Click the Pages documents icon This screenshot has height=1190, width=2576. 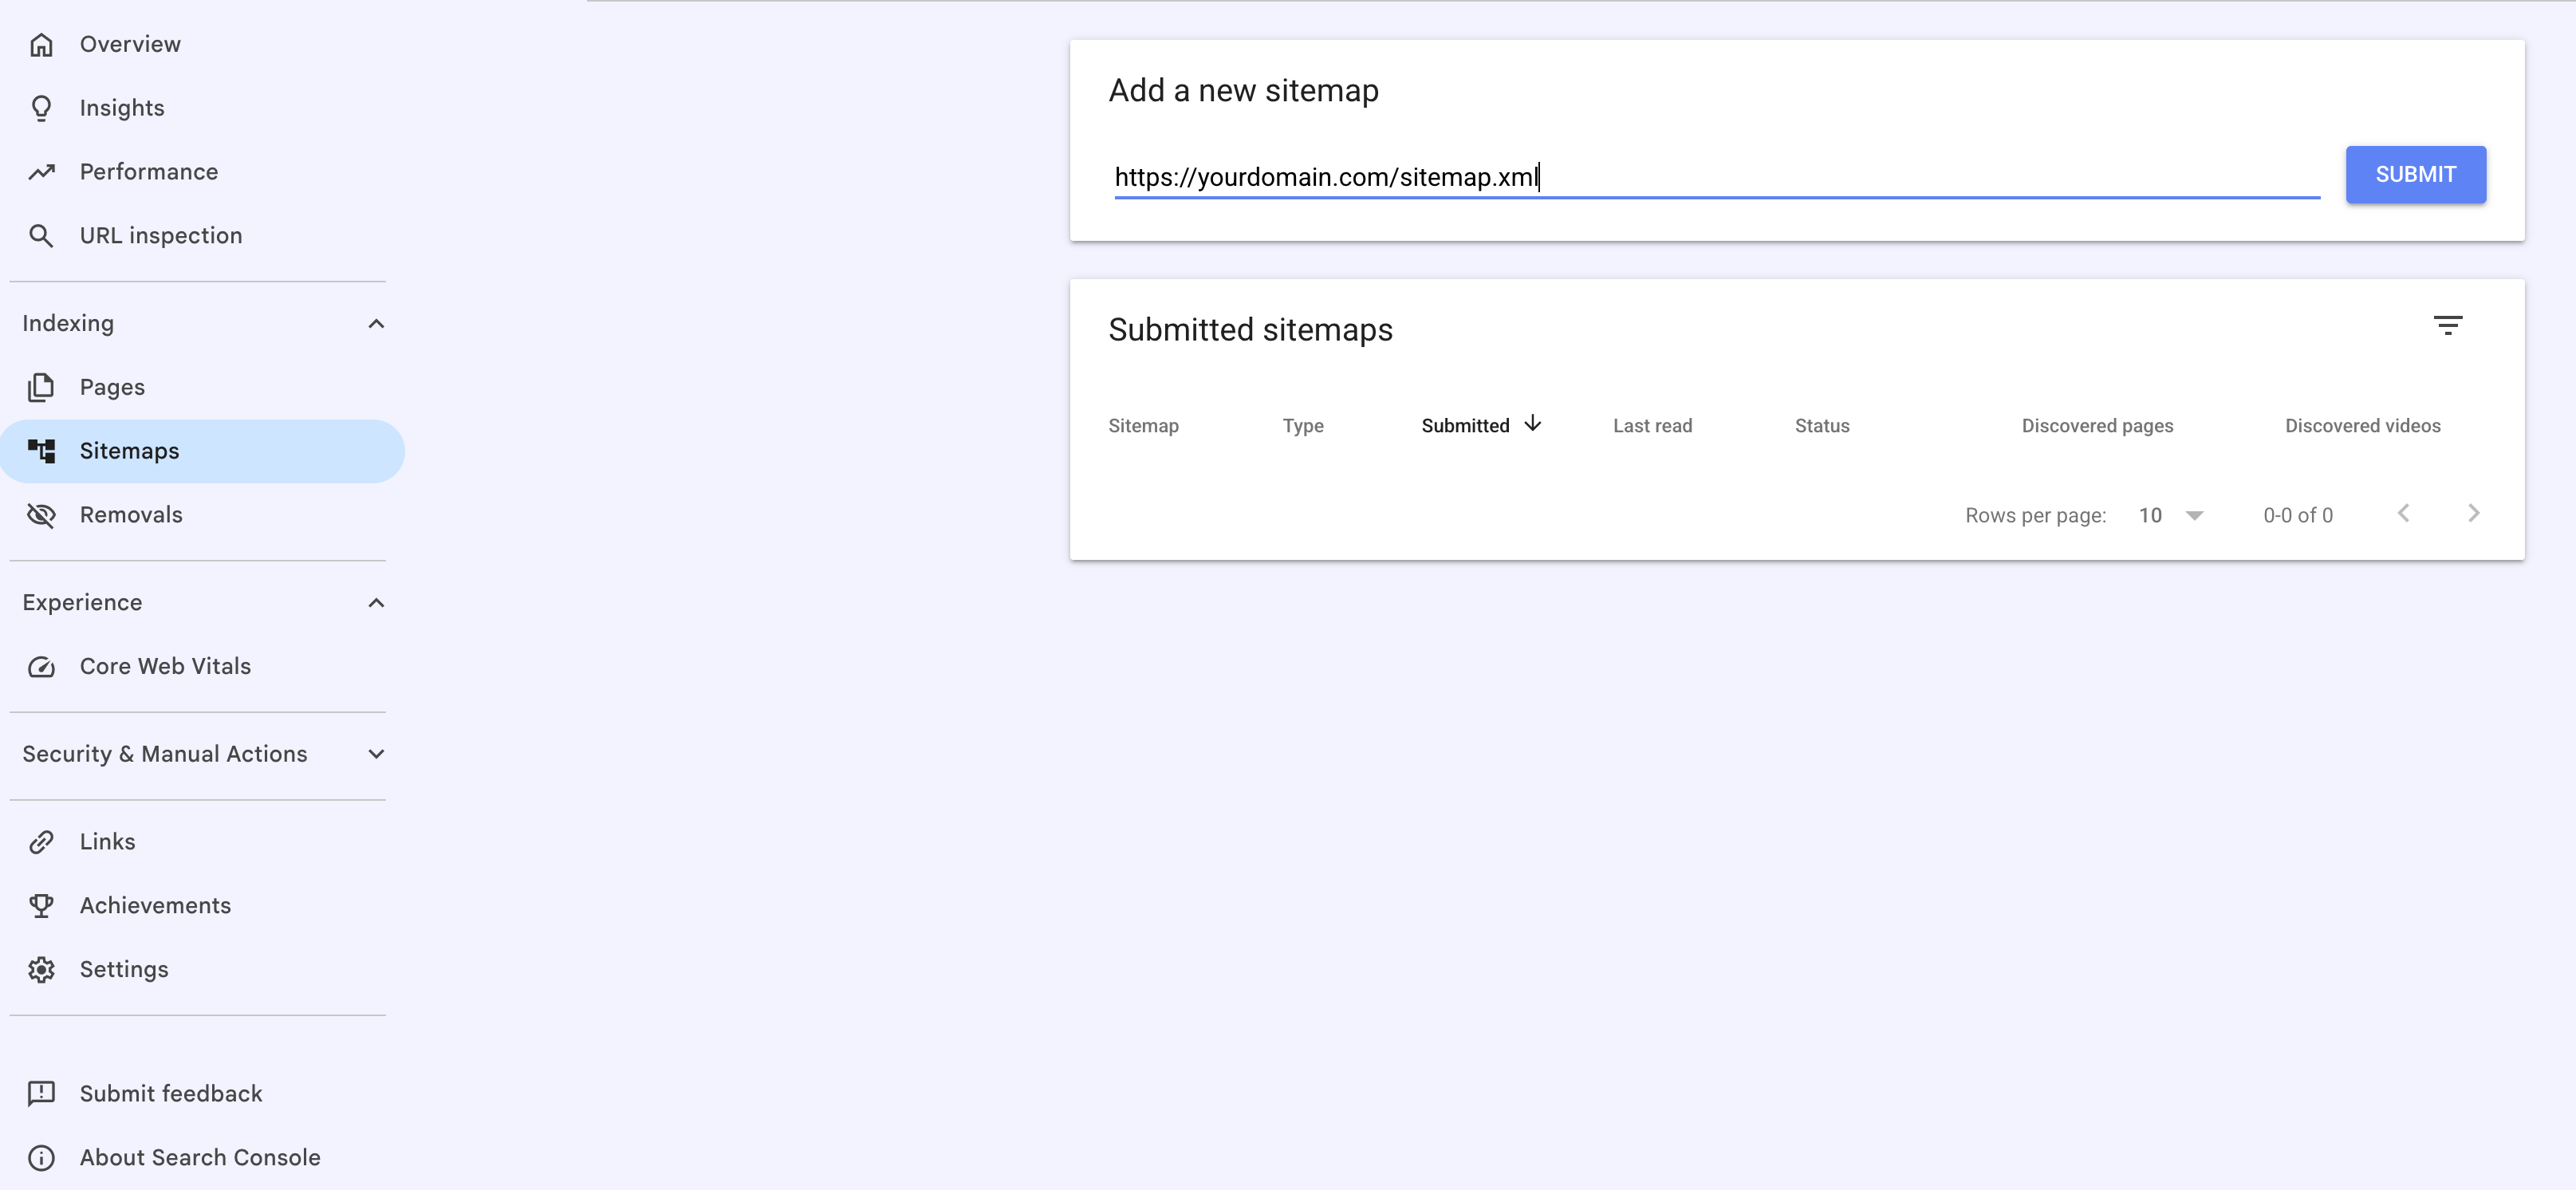(41, 387)
